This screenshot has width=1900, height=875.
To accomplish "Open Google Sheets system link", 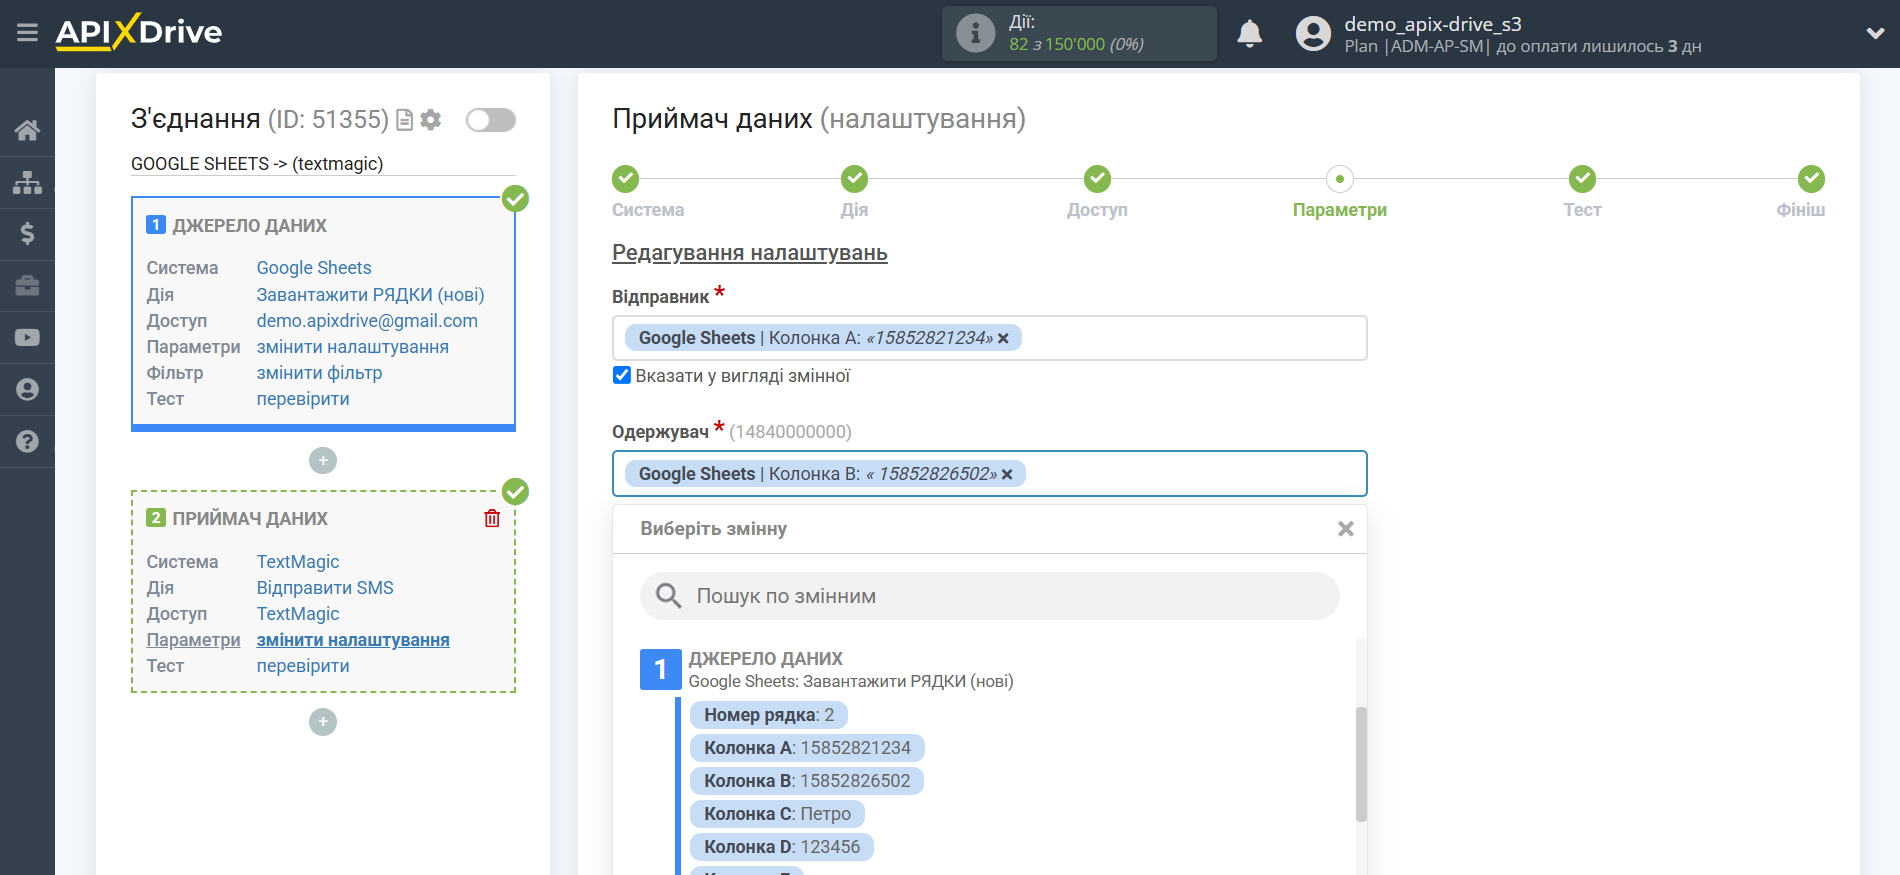I will 314,268.
